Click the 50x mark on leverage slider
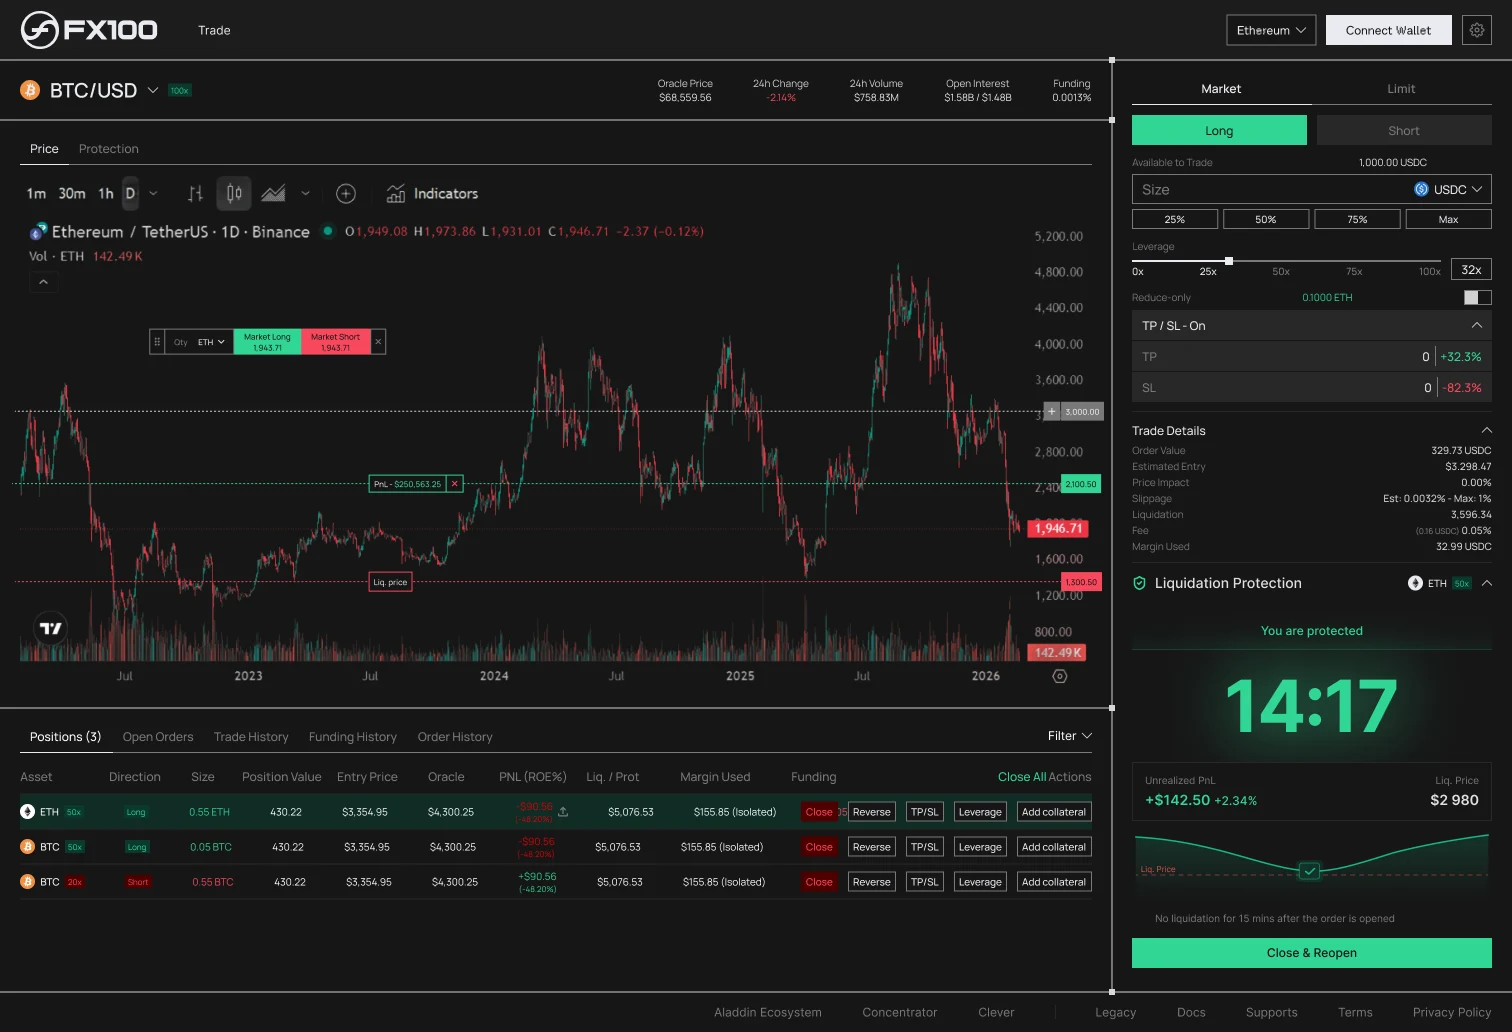Viewport: 1512px width, 1032px height. (1281, 271)
